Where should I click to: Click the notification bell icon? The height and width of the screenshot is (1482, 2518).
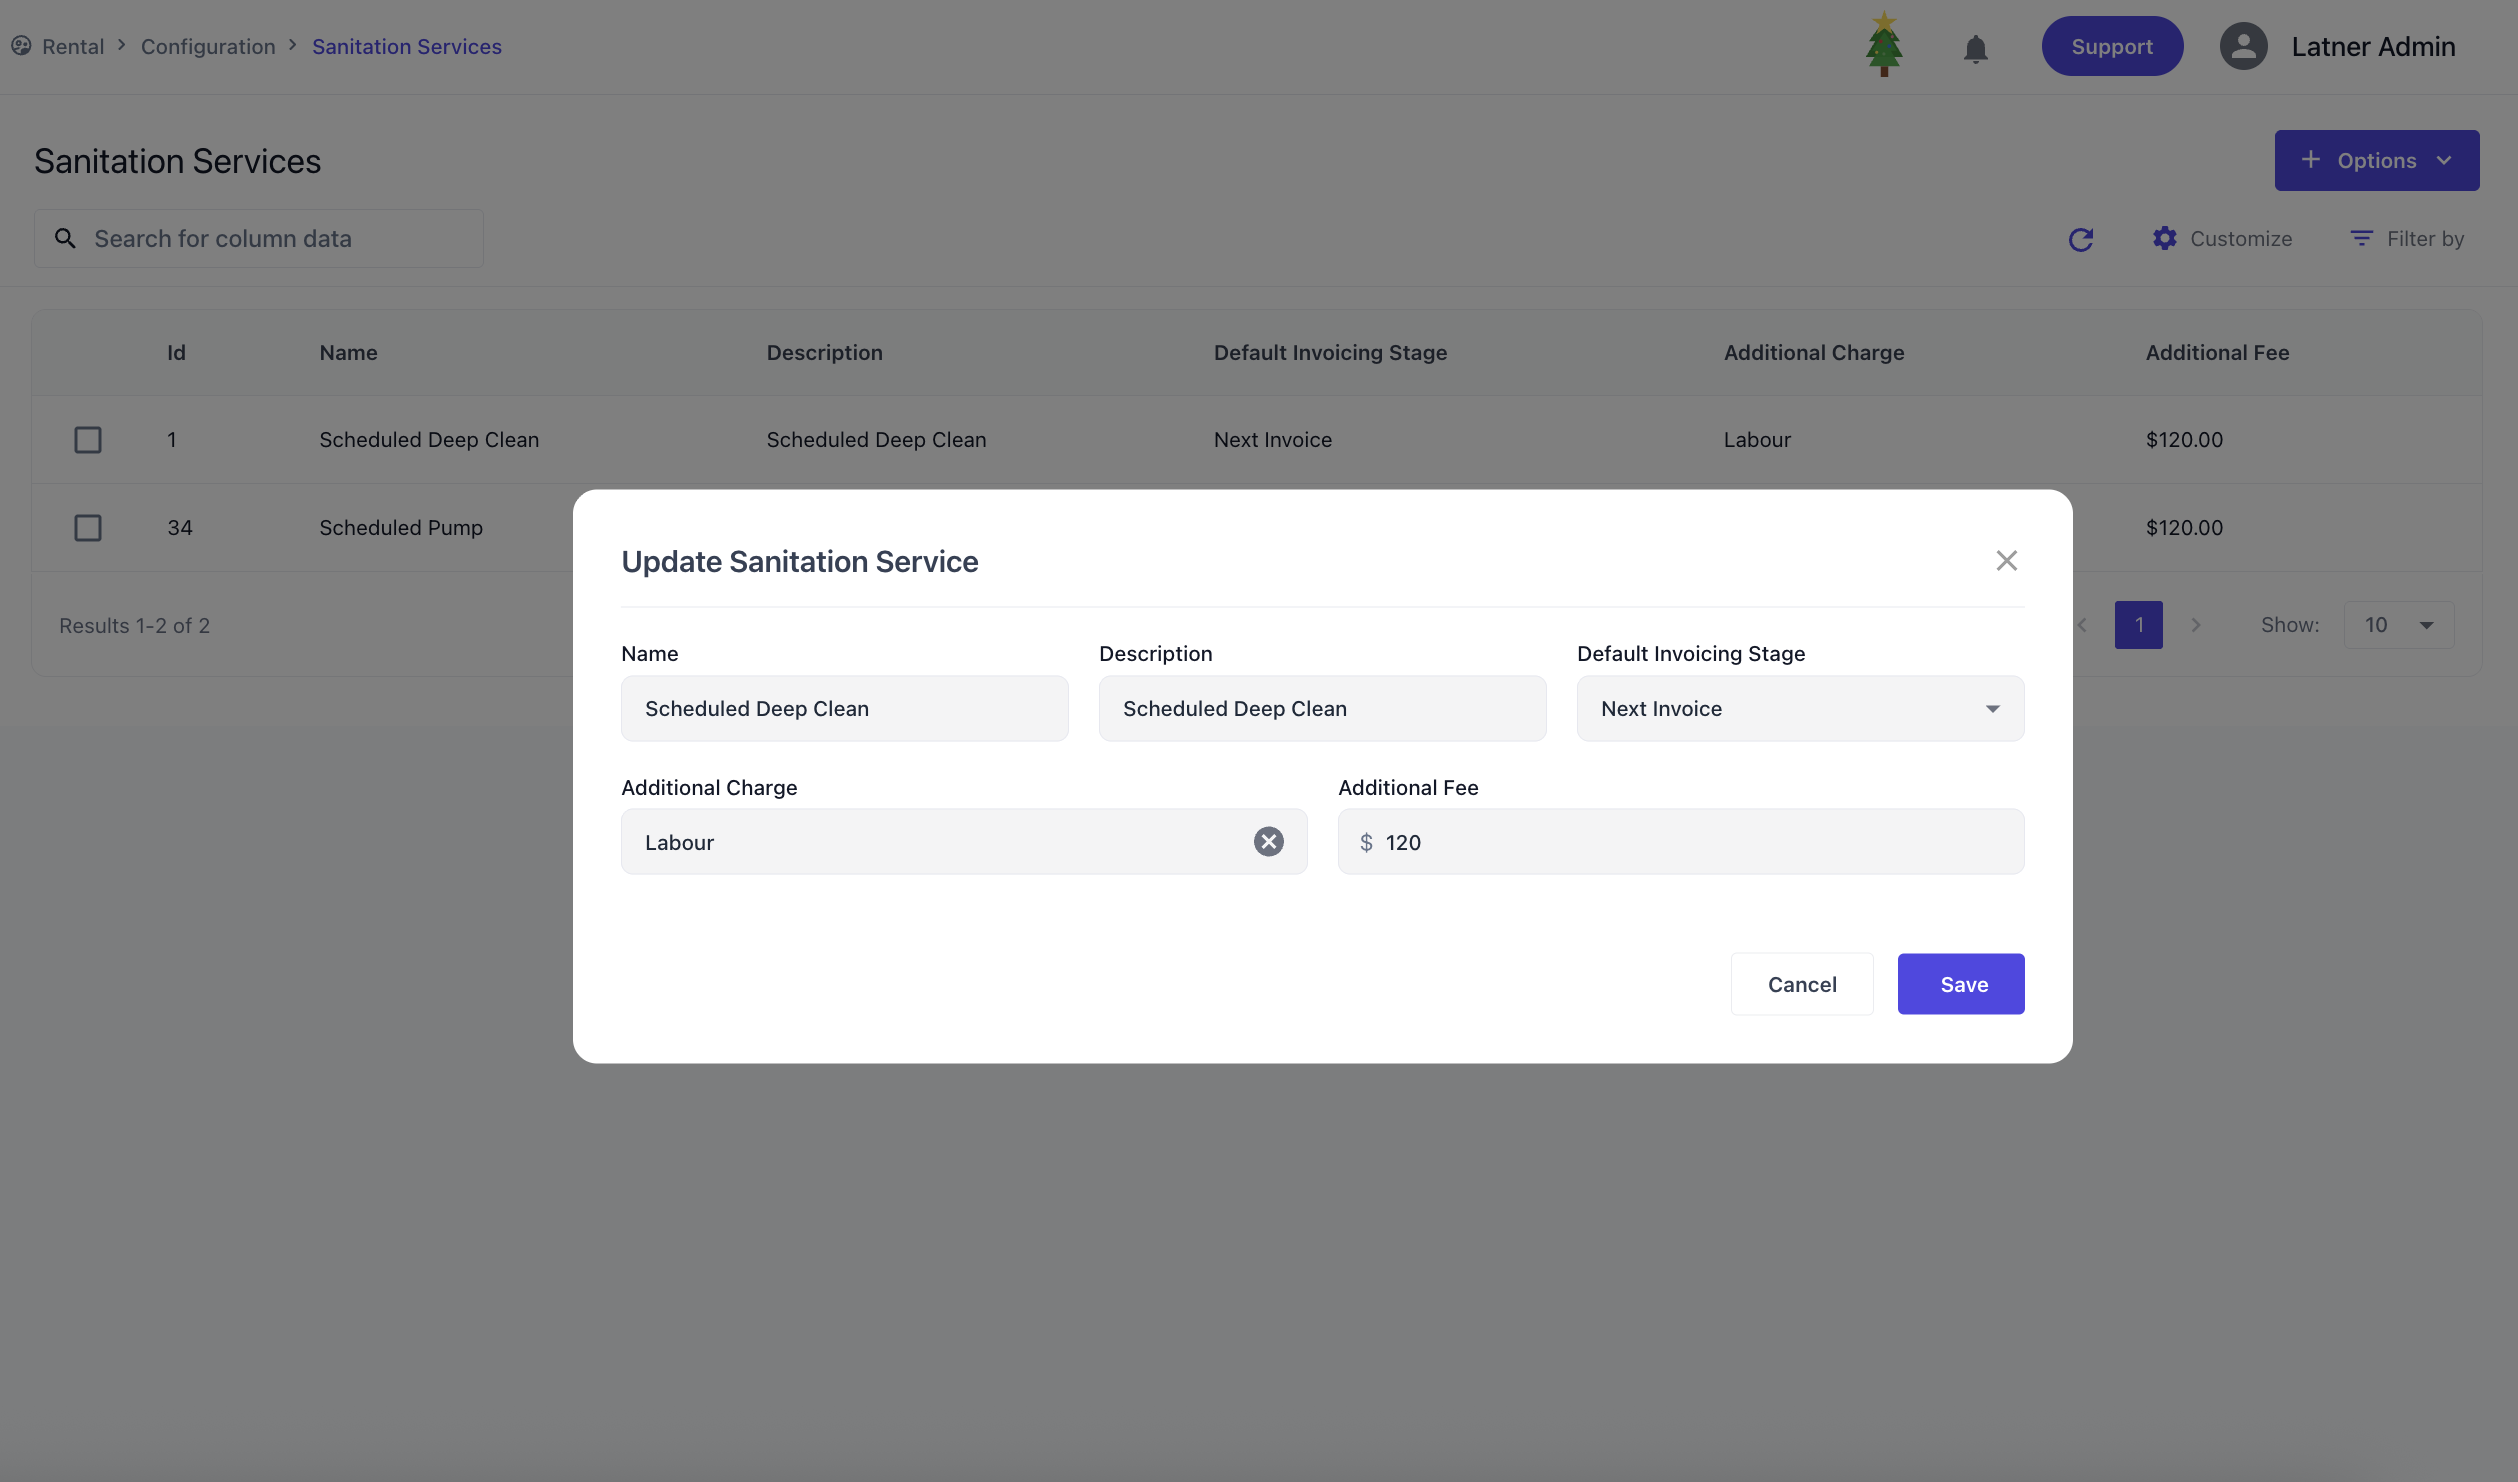click(x=1975, y=47)
